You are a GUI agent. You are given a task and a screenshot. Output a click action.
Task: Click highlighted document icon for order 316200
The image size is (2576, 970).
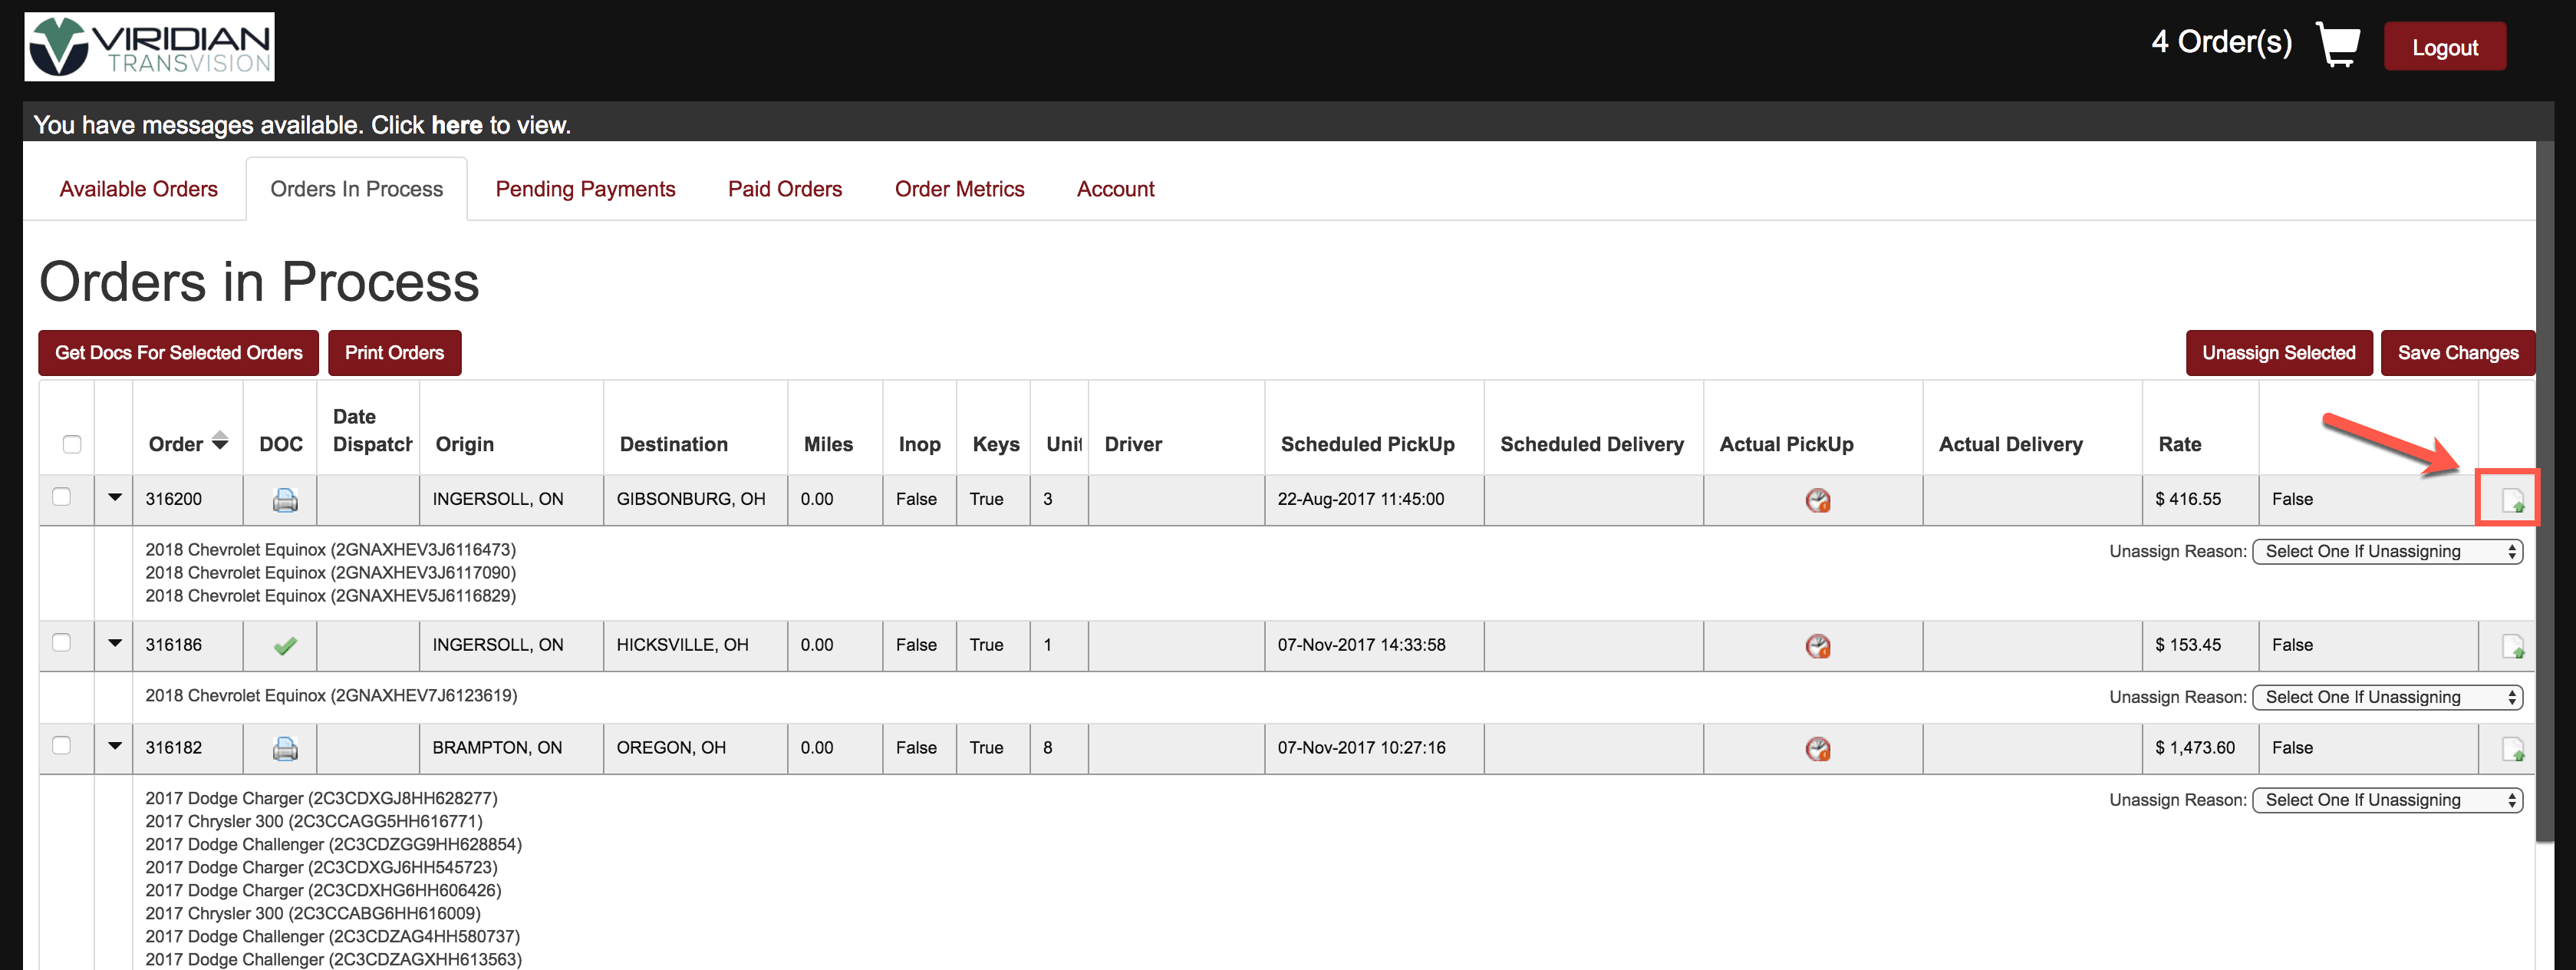point(2512,500)
